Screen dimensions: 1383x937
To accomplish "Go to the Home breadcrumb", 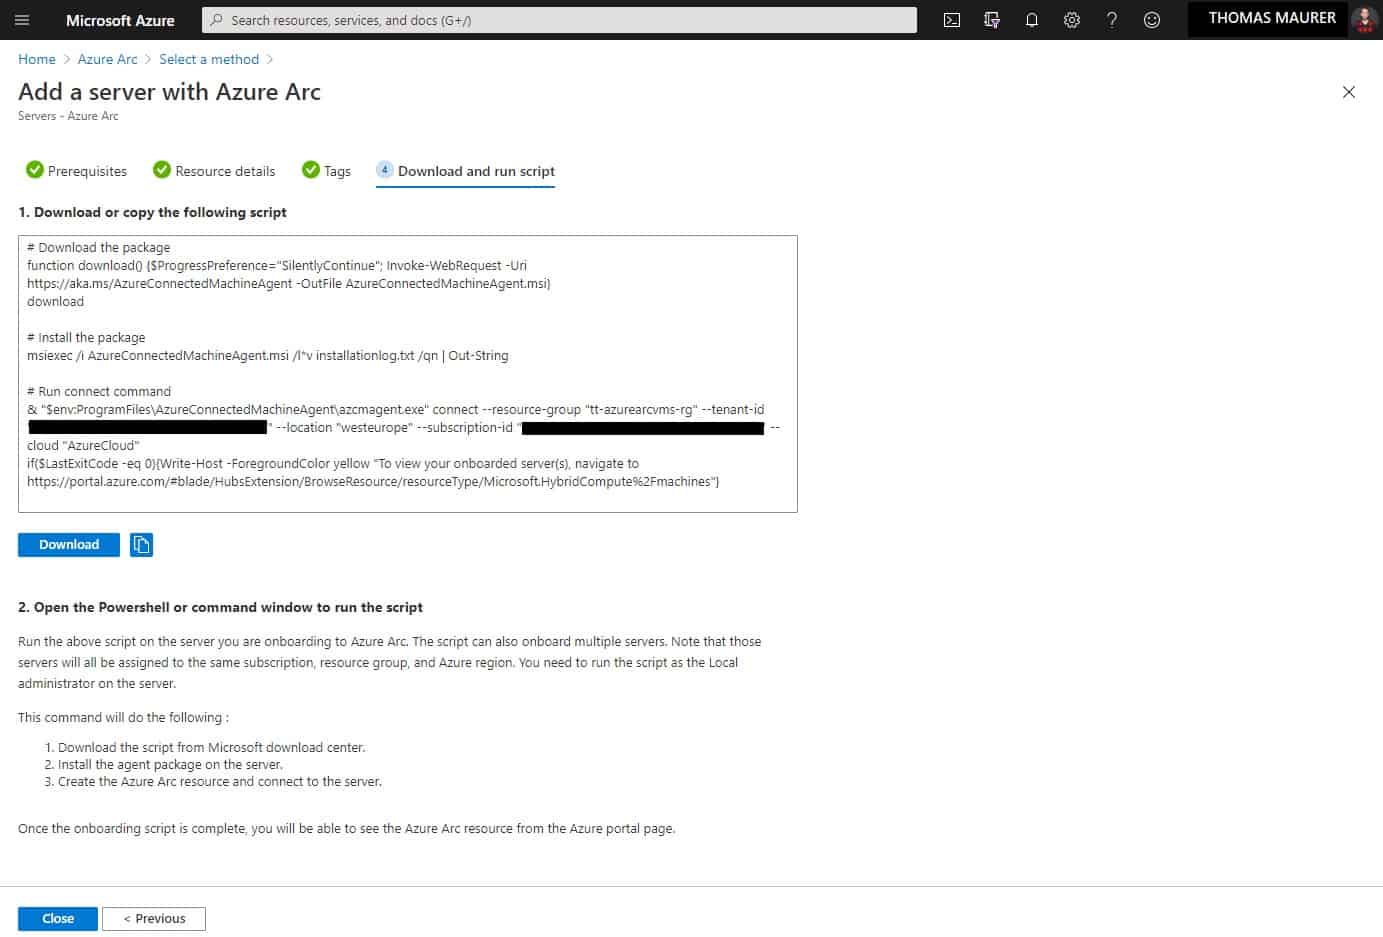I will [x=37, y=59].
